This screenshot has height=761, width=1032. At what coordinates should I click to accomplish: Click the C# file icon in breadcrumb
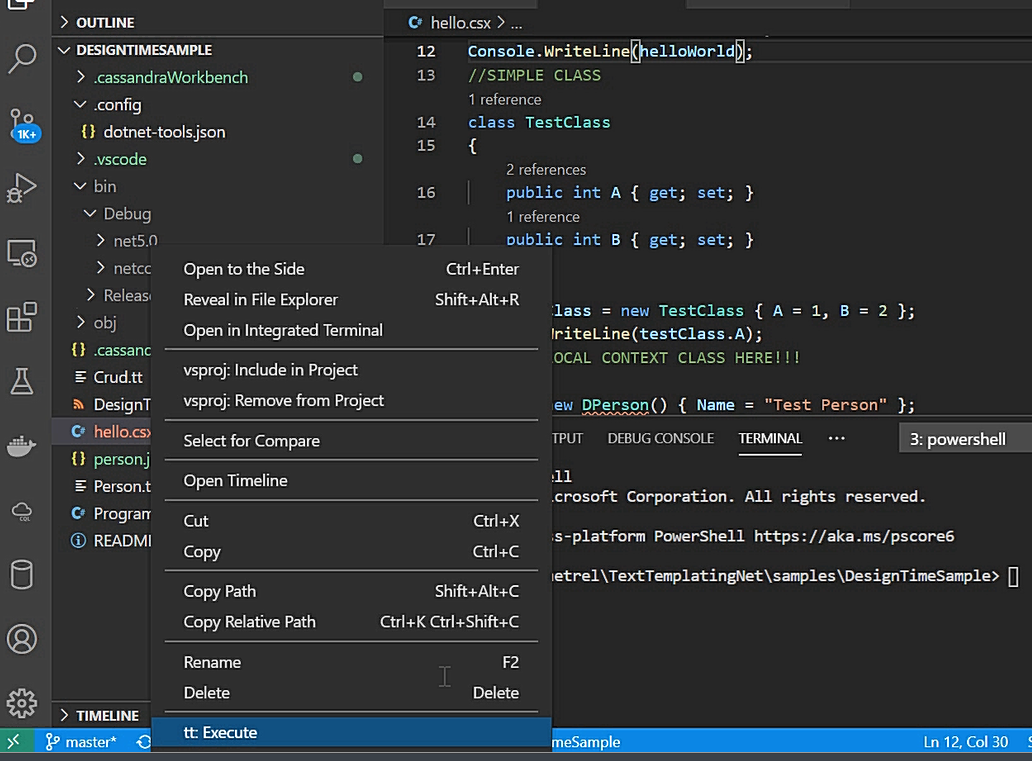[x=415, y=23]
